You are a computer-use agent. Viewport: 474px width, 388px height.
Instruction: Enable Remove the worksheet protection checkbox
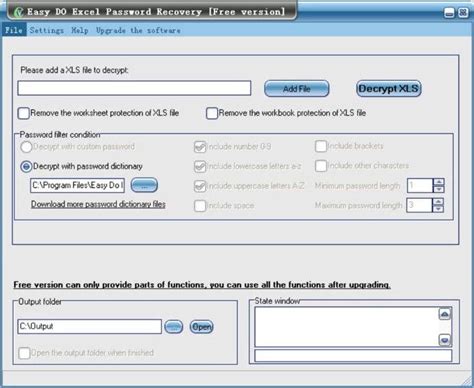pos(24,113)
